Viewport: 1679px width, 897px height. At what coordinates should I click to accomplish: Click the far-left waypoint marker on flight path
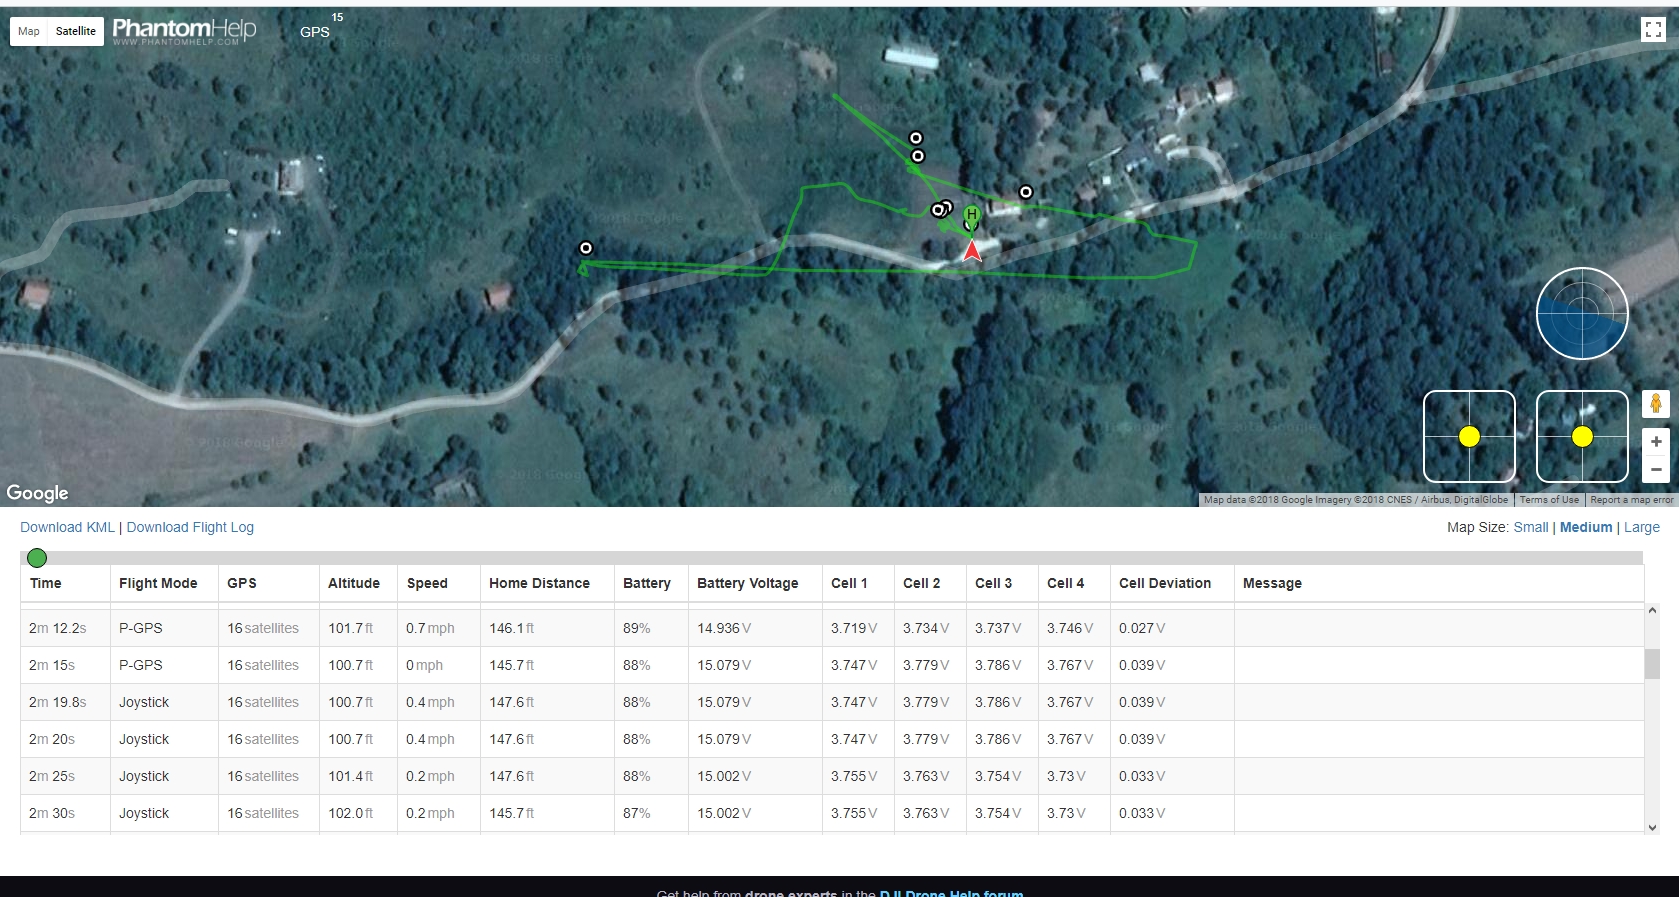coord(586,248)
